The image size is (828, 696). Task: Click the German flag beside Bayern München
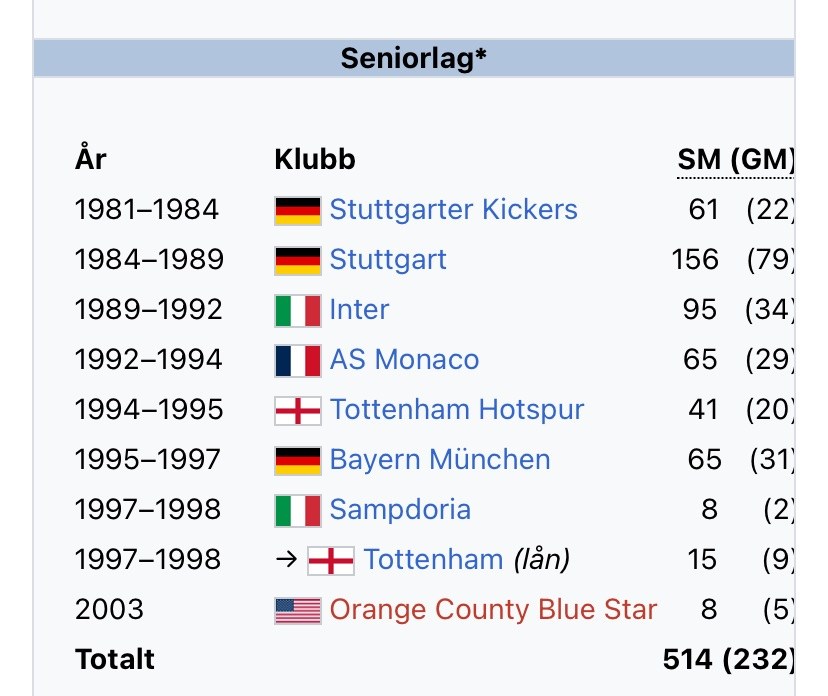298,460
